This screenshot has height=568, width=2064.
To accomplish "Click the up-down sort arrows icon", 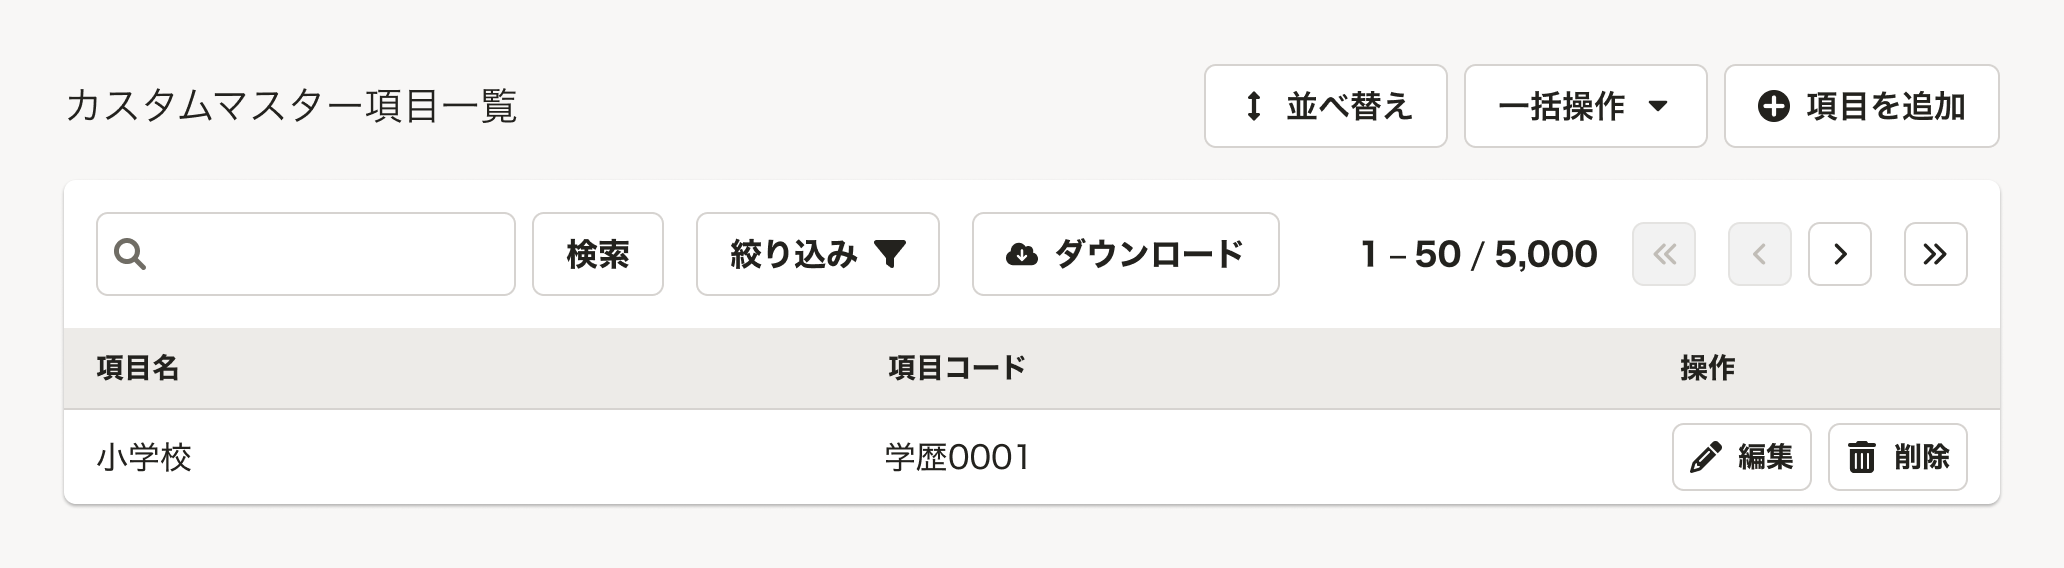I will (1253, 106).
